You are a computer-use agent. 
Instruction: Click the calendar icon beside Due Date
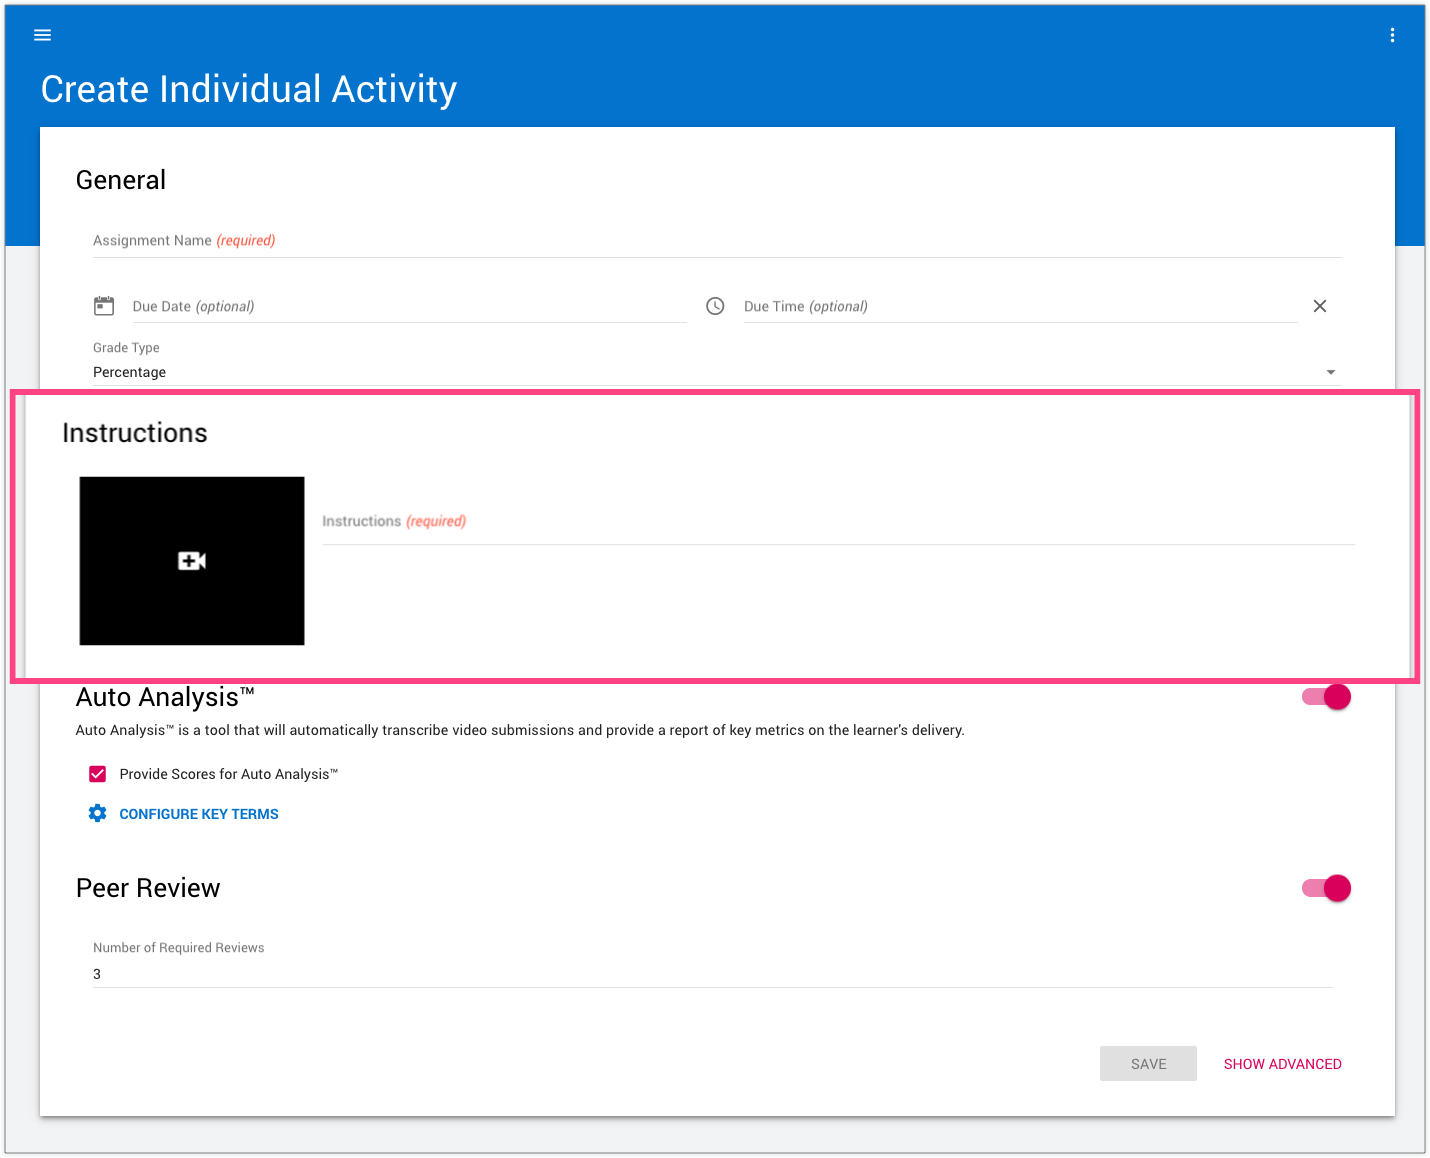coord(104,306)
